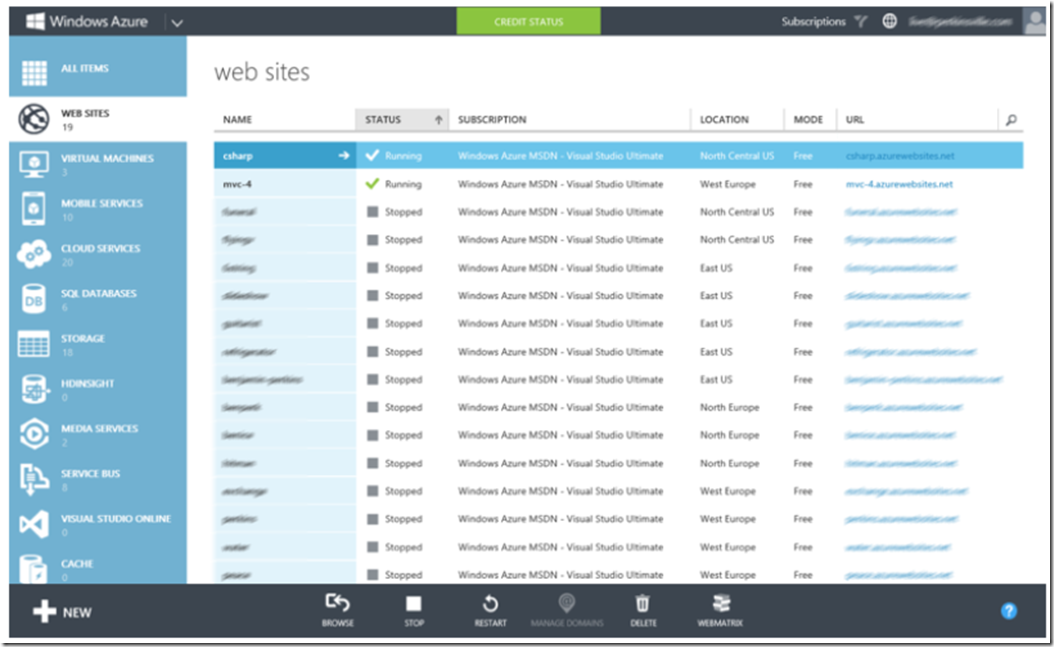The height and width of the screenshot is (647, 1054).
Task: Click the Manage Domains command icon
Action: point(567,603)
